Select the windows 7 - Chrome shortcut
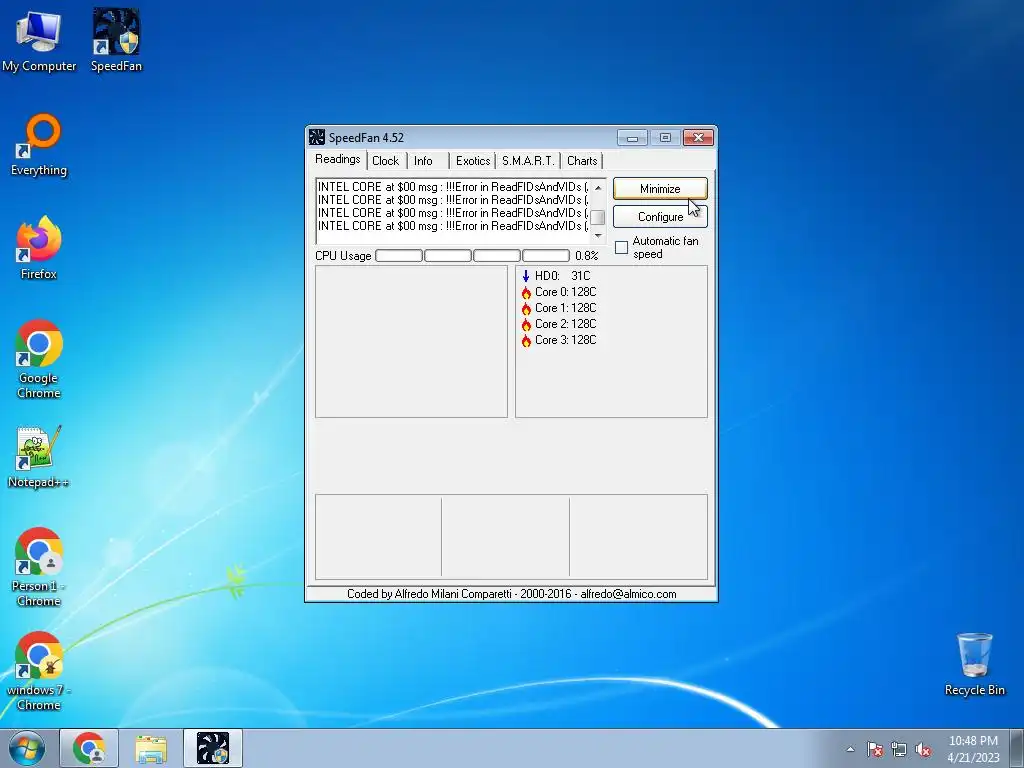Image resolution: width=1024 pixels, height=768 pixels. (x=39, y=671)
